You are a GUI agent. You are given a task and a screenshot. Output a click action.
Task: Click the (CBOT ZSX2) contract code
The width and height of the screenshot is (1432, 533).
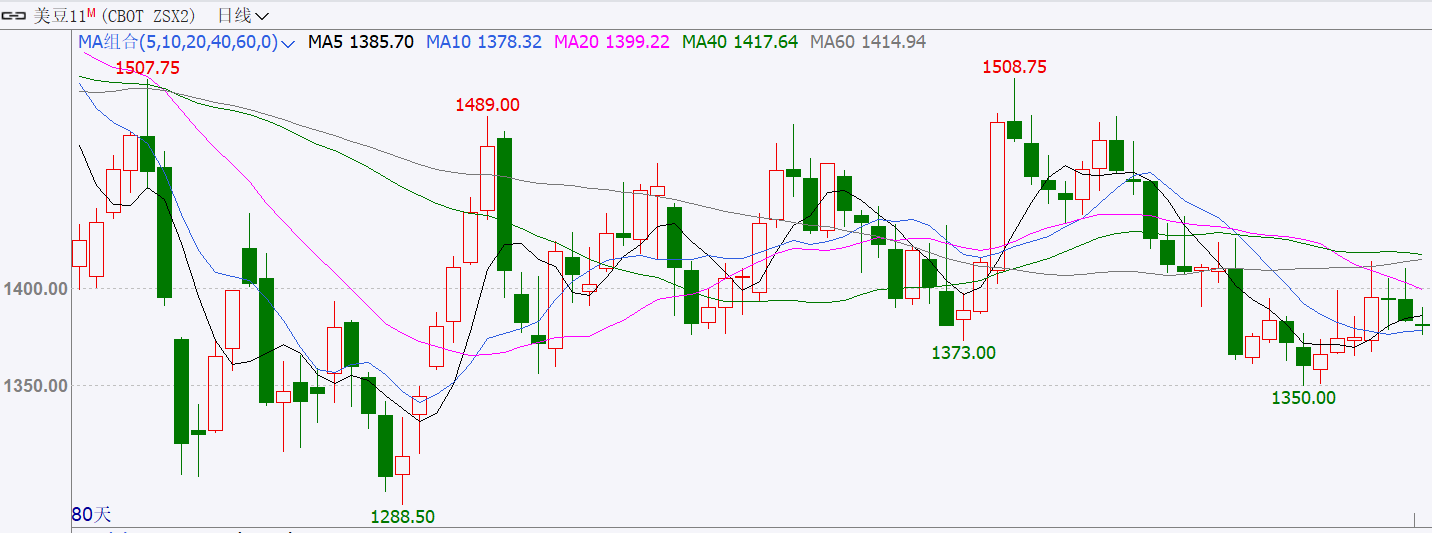pos(150,16)
